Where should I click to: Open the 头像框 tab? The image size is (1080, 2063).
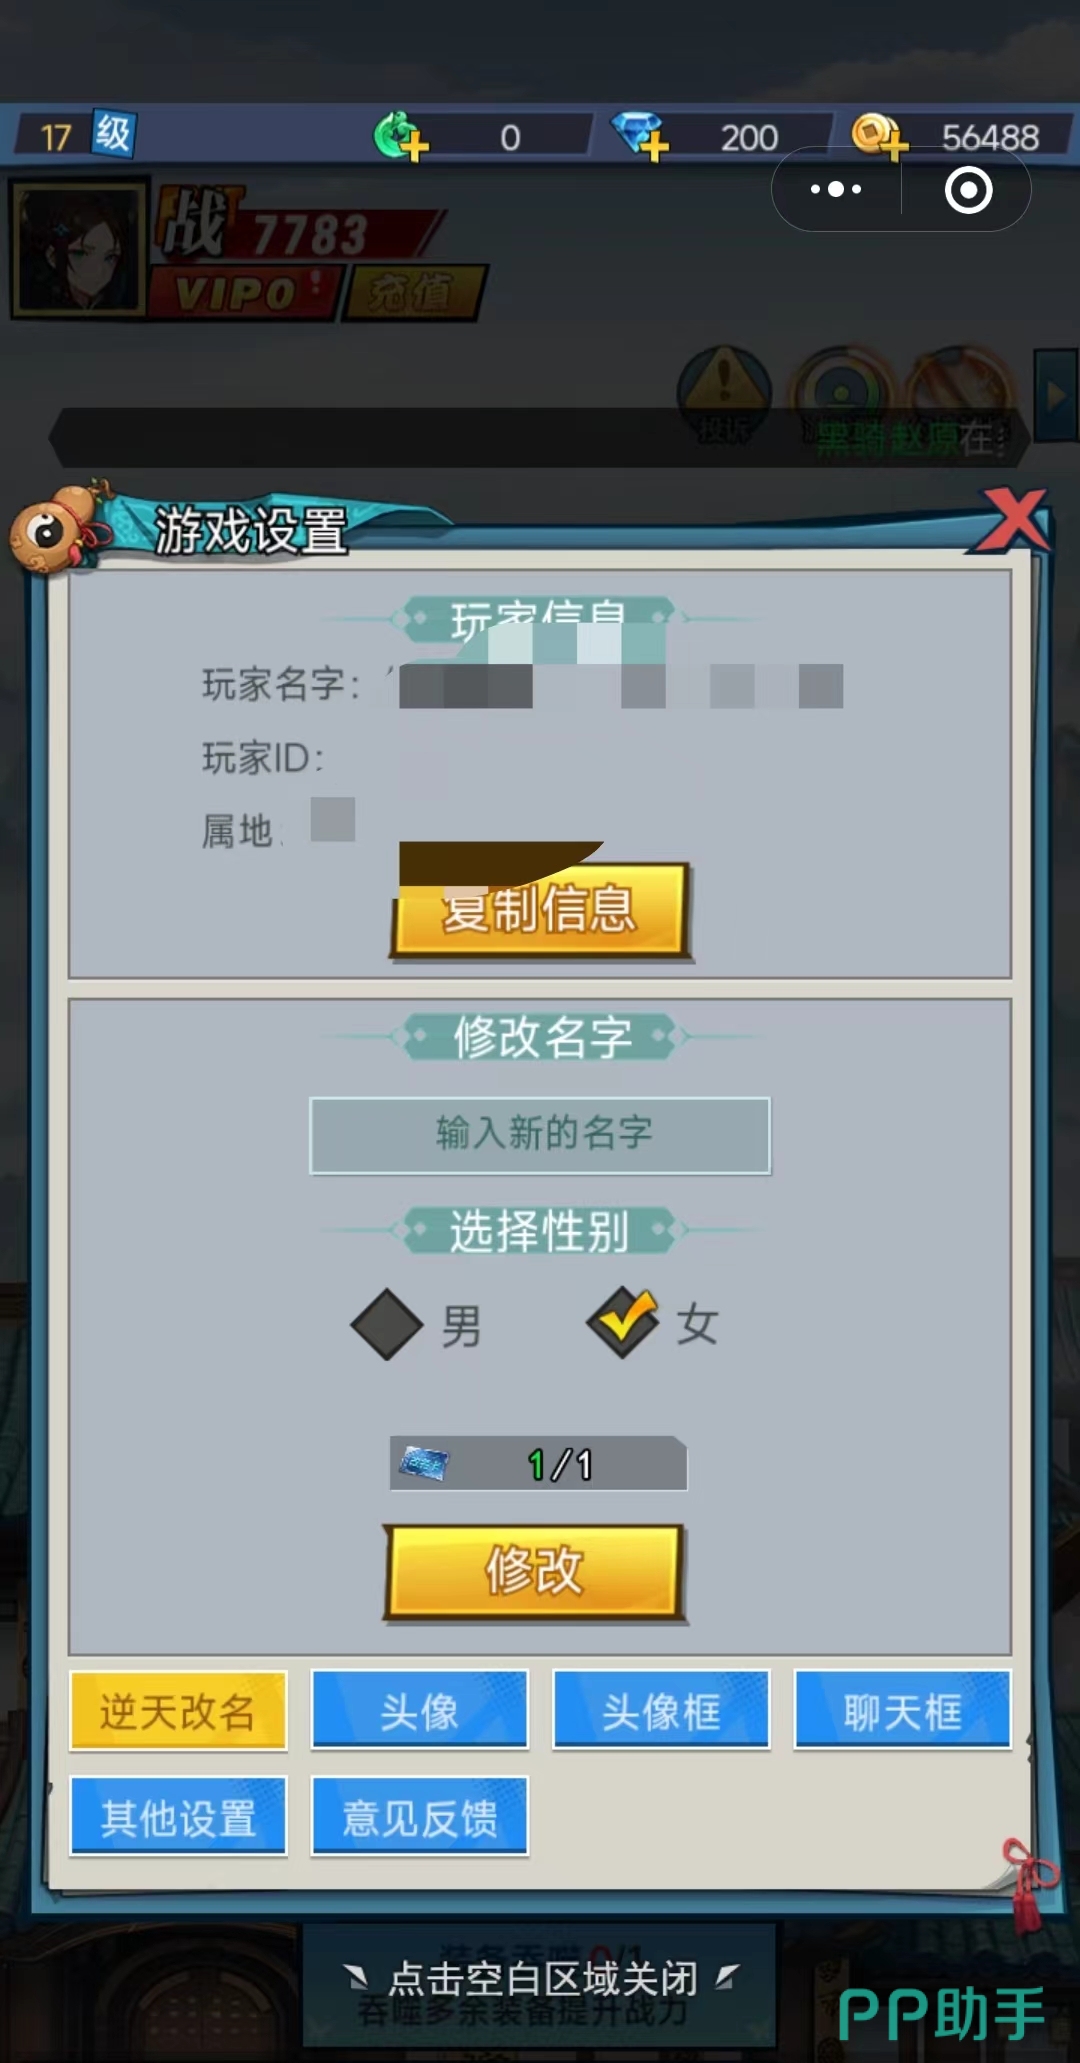[661, 1710]
